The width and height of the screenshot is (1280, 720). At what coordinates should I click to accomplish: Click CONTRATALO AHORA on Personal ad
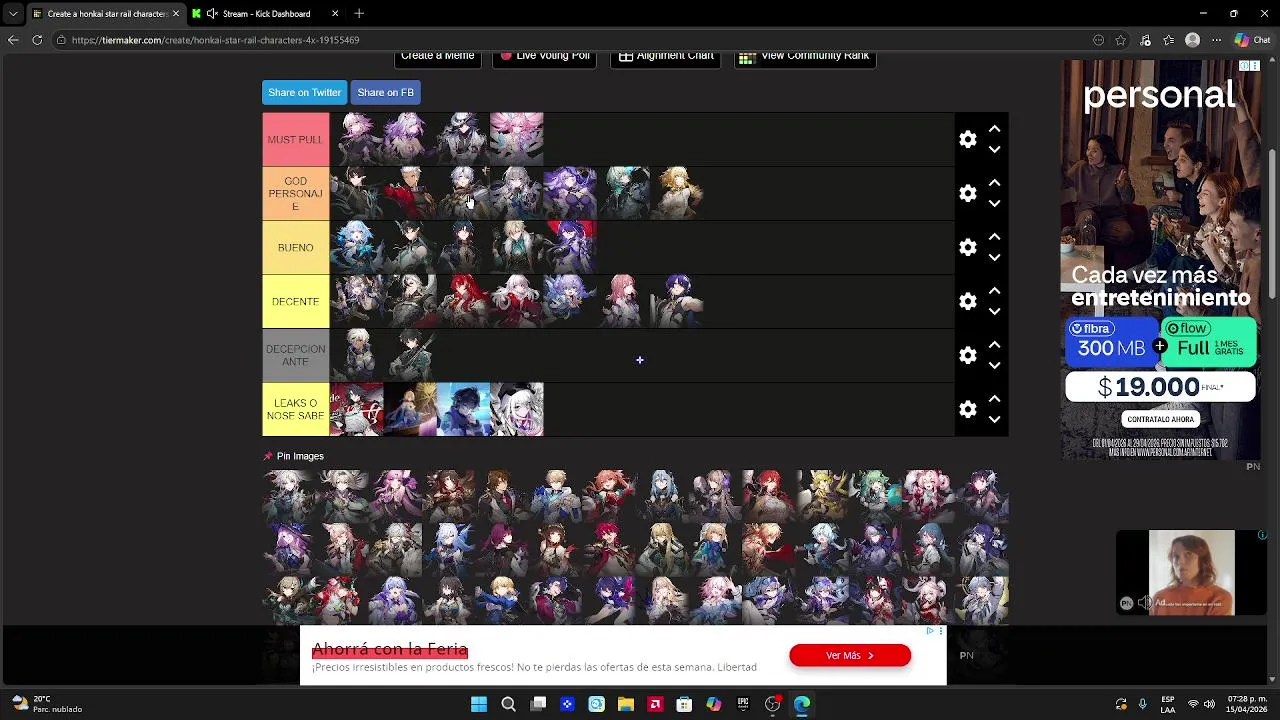click(x=1160, y=419)
